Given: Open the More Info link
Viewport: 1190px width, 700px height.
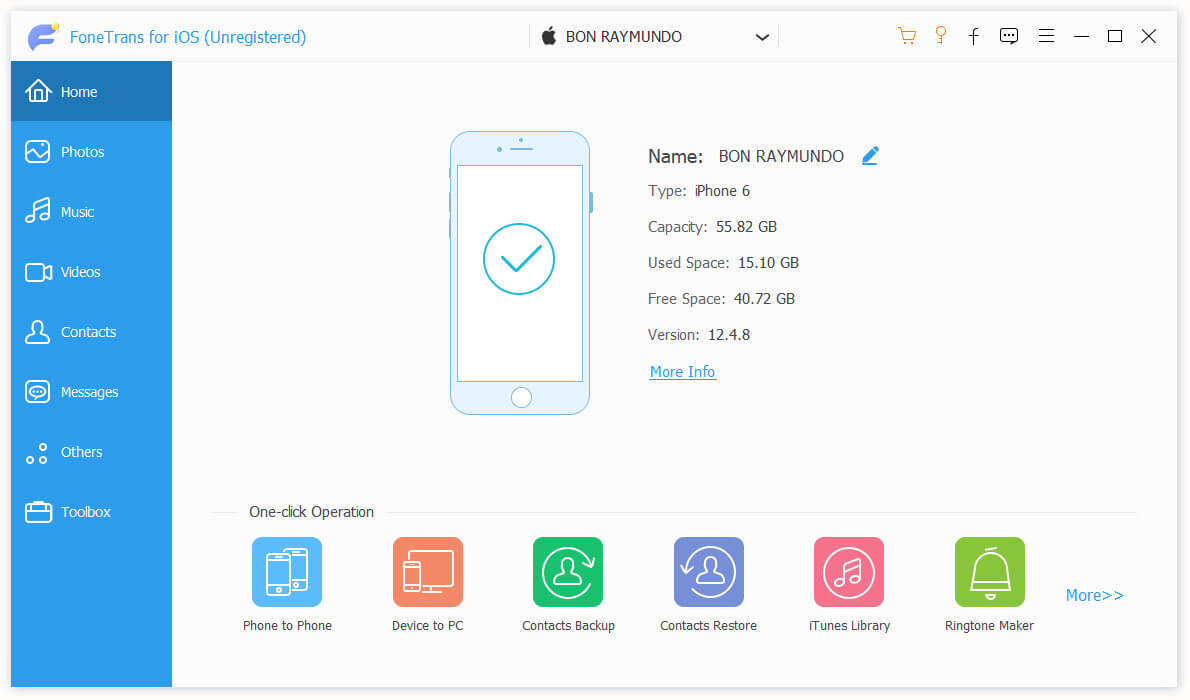Looking at the screenshot, I should click(x=682, y=372).
